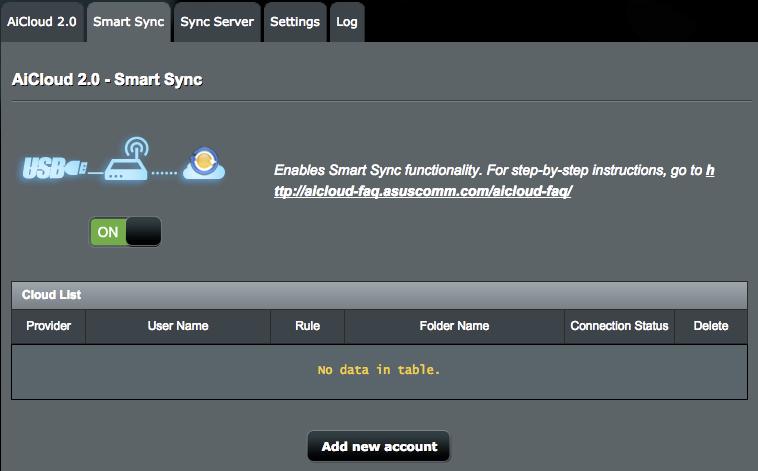
Task: Click the Delete column header
Action: coord(711,326)
